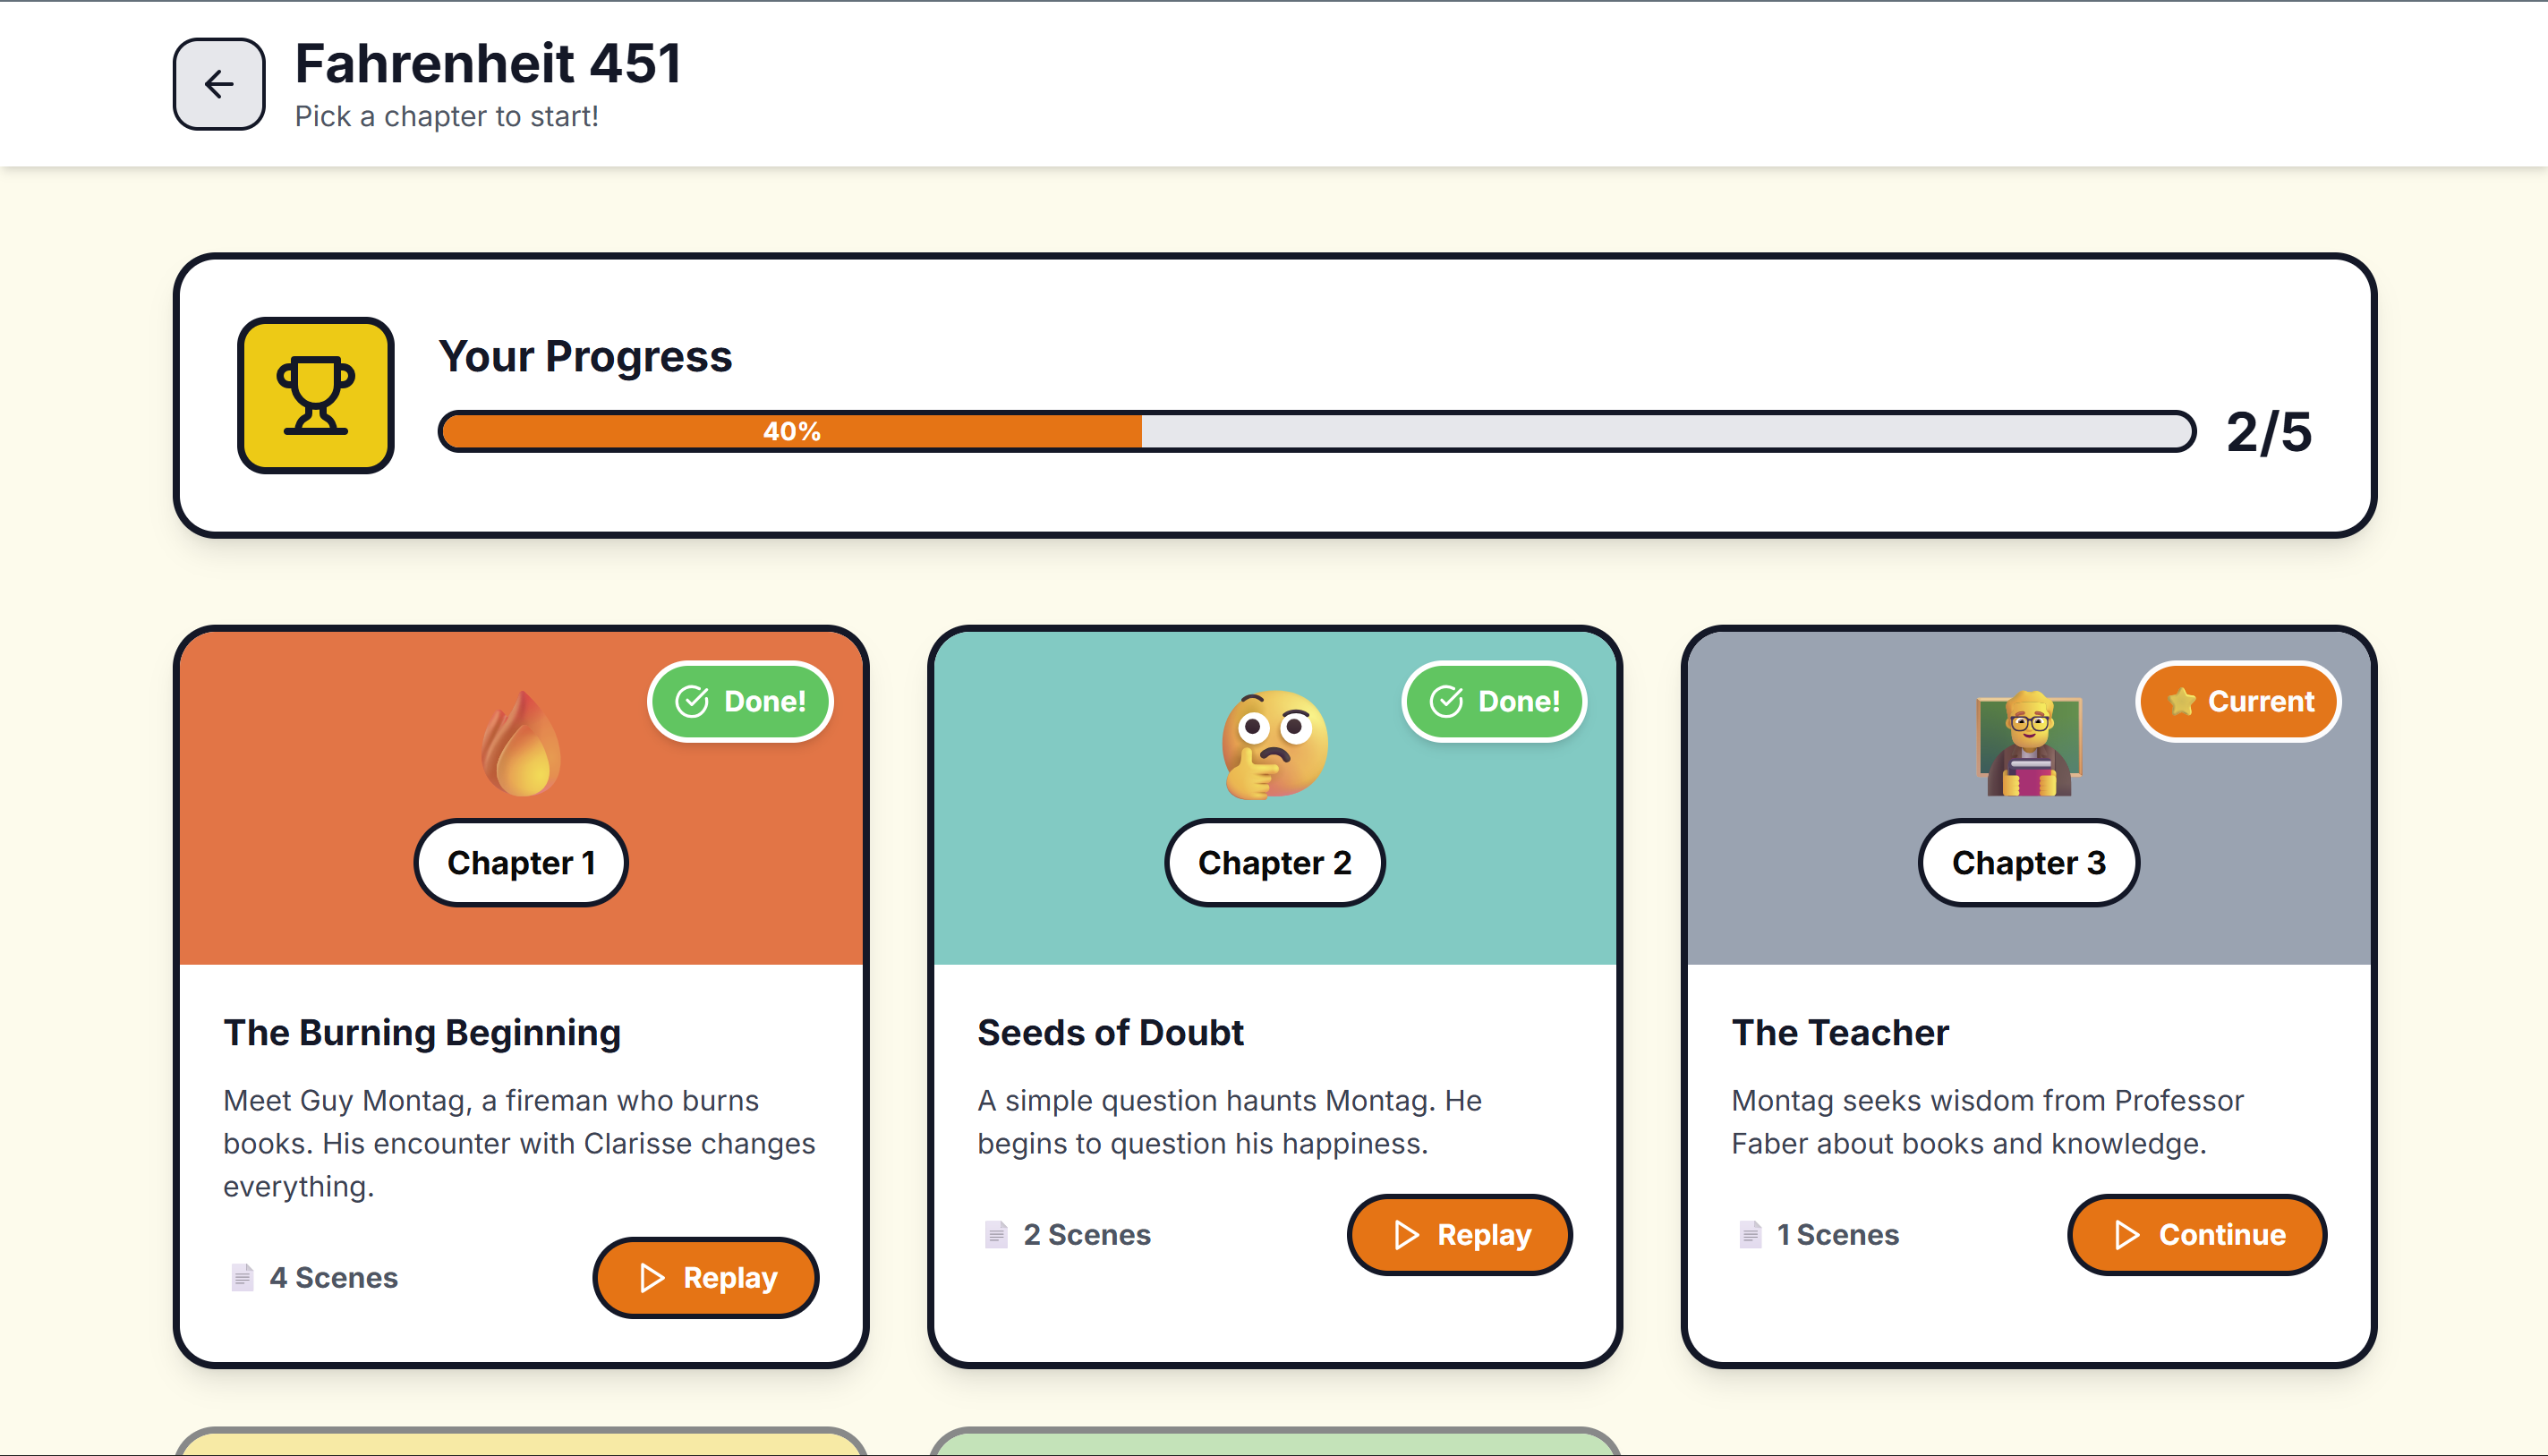The height and width of the screenshot is (1456, 2548).
Task: Click the document icon beside 4 Scenes
Action: point(242,1277)
